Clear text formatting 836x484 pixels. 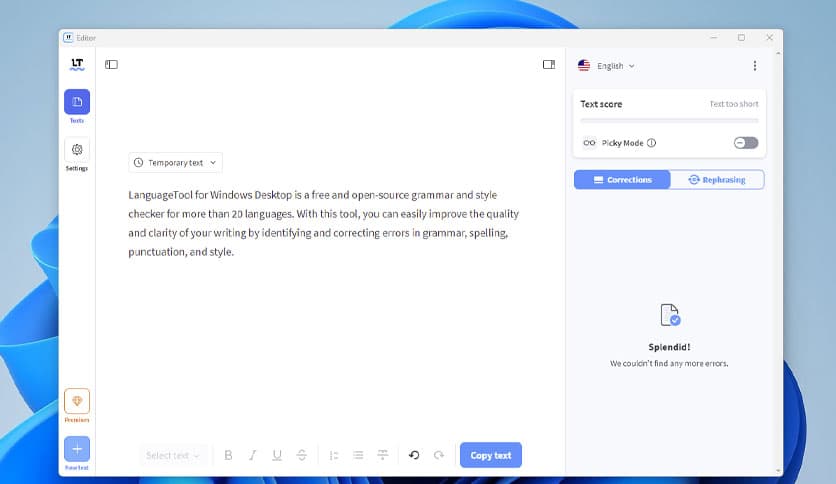tap(383, 455)
